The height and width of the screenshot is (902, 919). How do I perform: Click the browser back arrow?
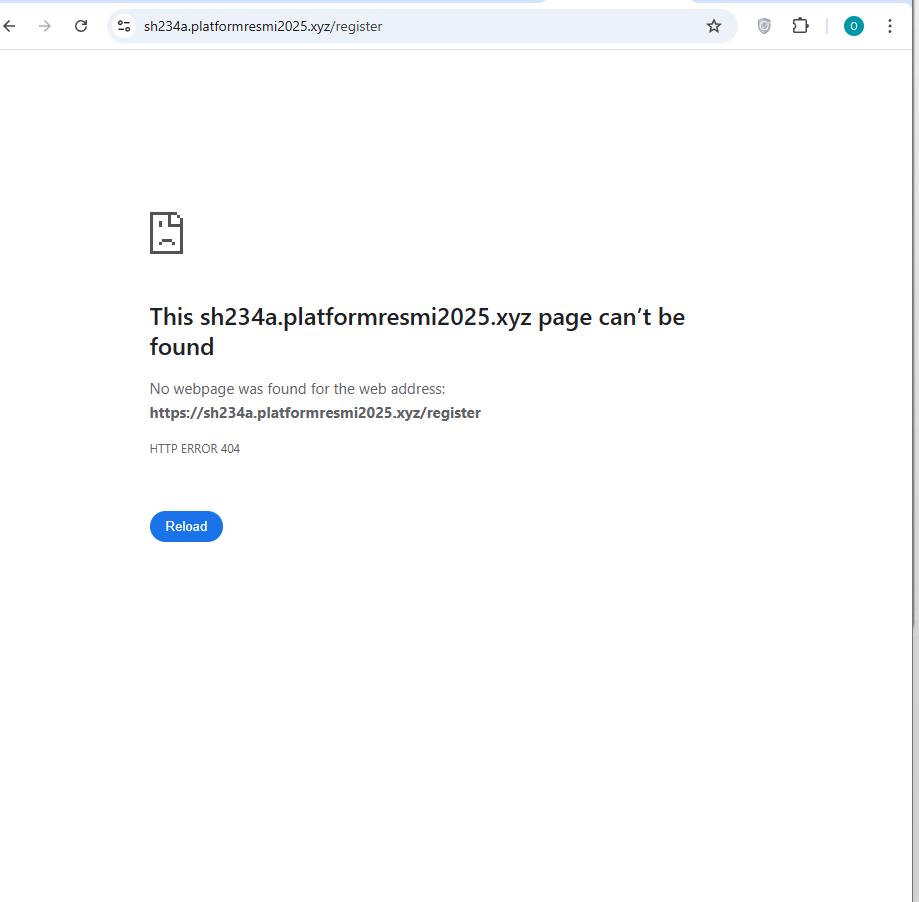click(10, 26)
